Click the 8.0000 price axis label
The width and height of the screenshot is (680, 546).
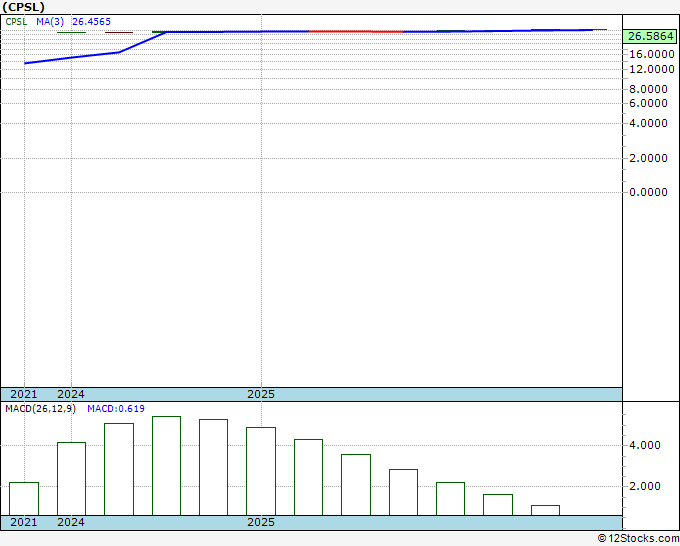648,89
